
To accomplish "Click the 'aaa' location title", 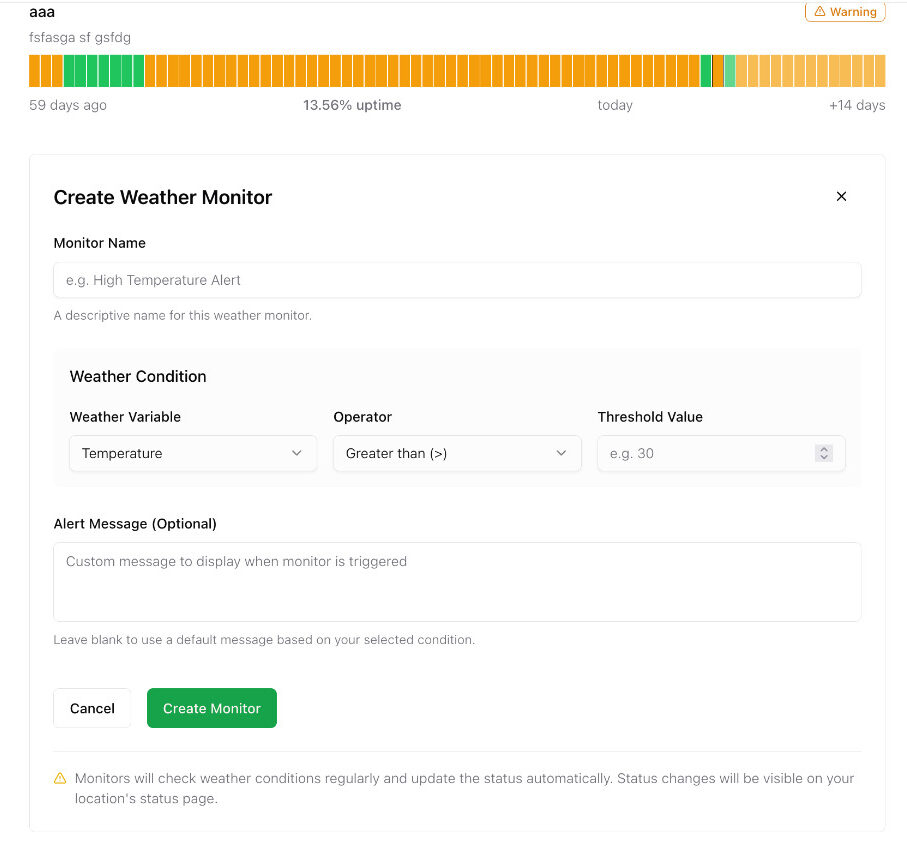I will 42,12.
